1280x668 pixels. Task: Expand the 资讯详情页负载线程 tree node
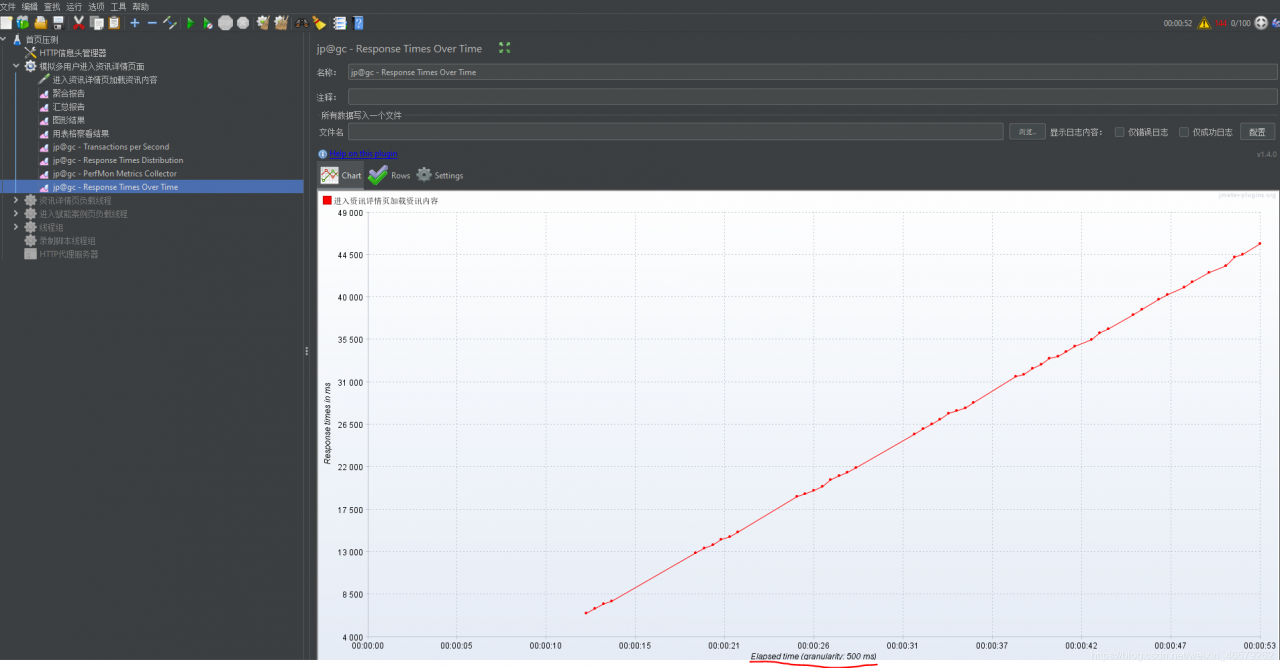[16, 200]
